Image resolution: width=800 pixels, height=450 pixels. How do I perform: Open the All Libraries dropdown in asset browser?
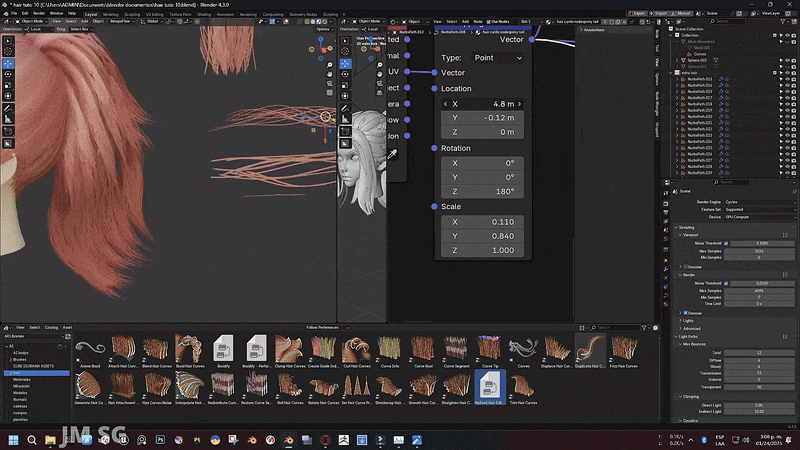(33, 336)
